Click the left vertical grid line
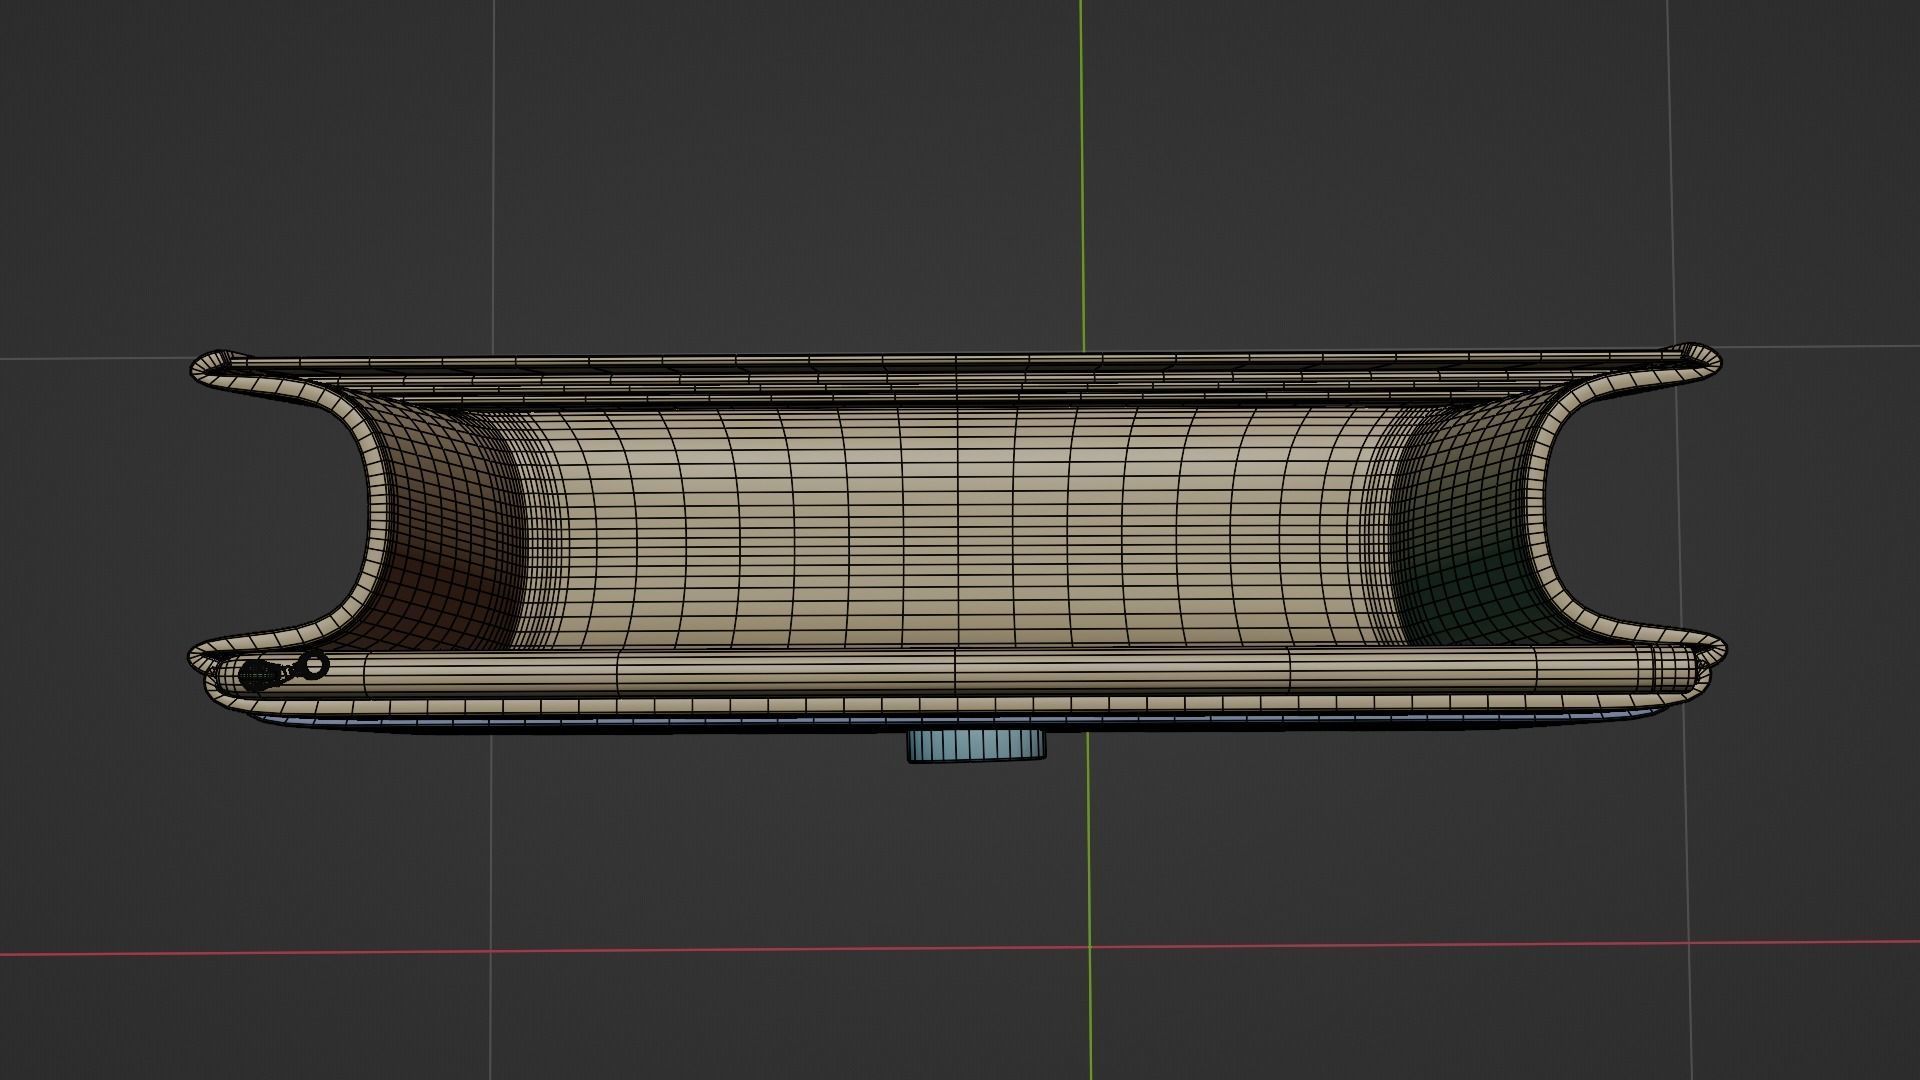Viewport: 1920px width, 1080px height. pyautogui.click(x=493, y=200)
